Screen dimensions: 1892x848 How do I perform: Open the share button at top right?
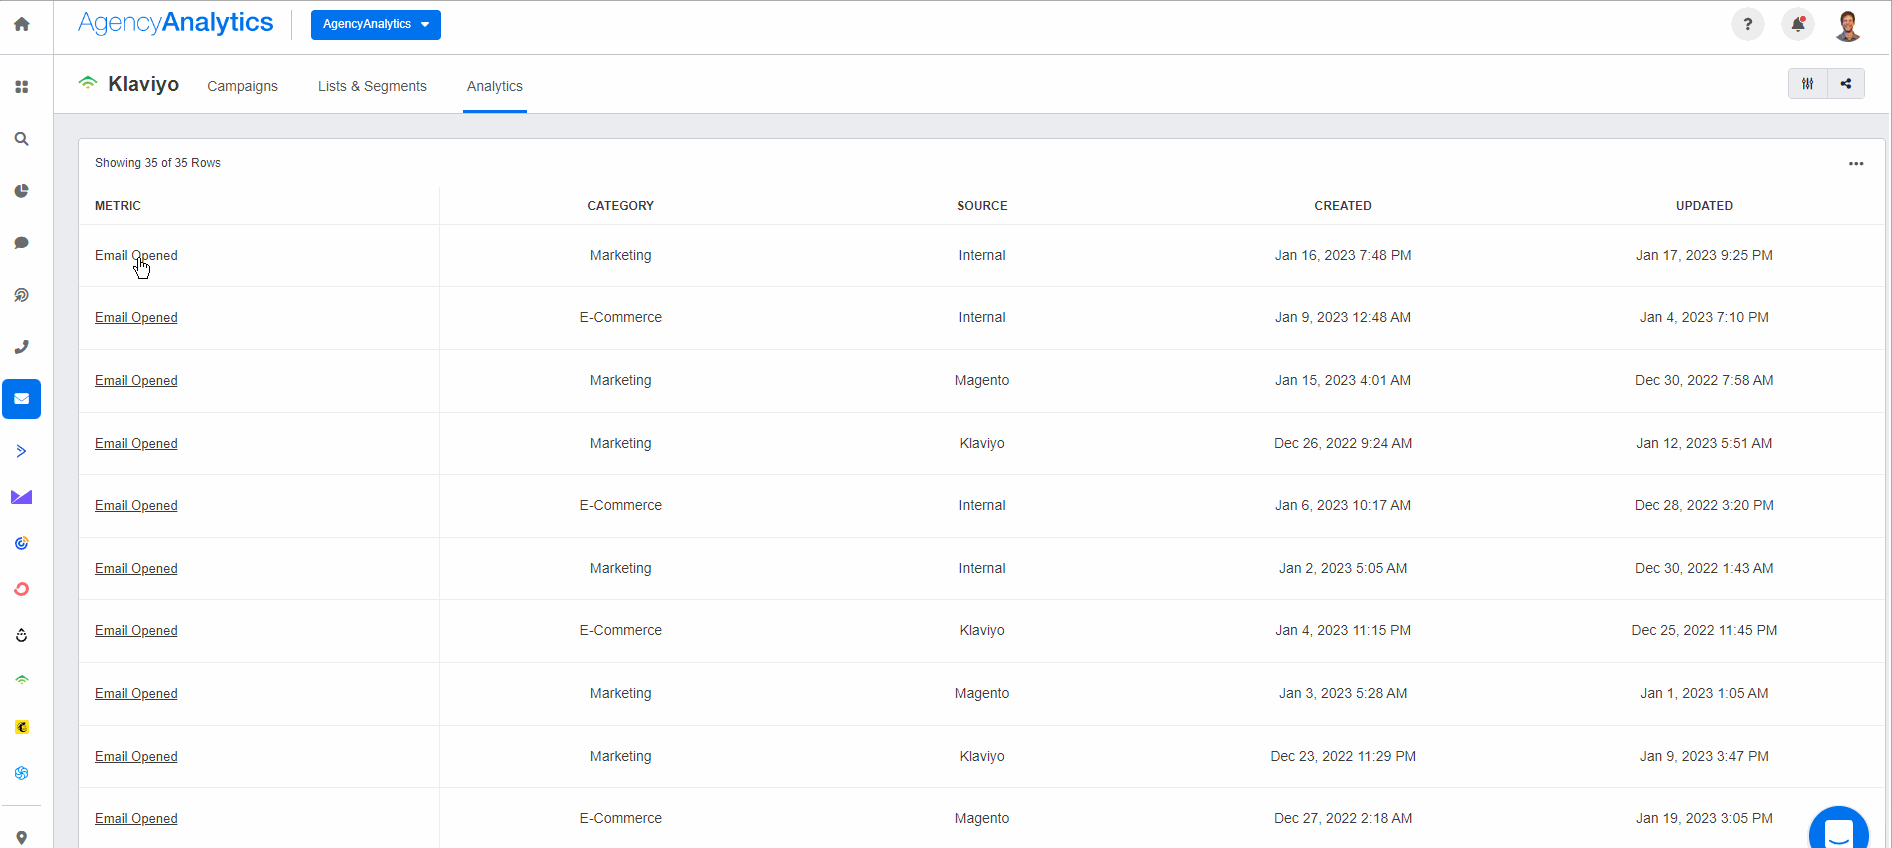tap(1846, 84)
